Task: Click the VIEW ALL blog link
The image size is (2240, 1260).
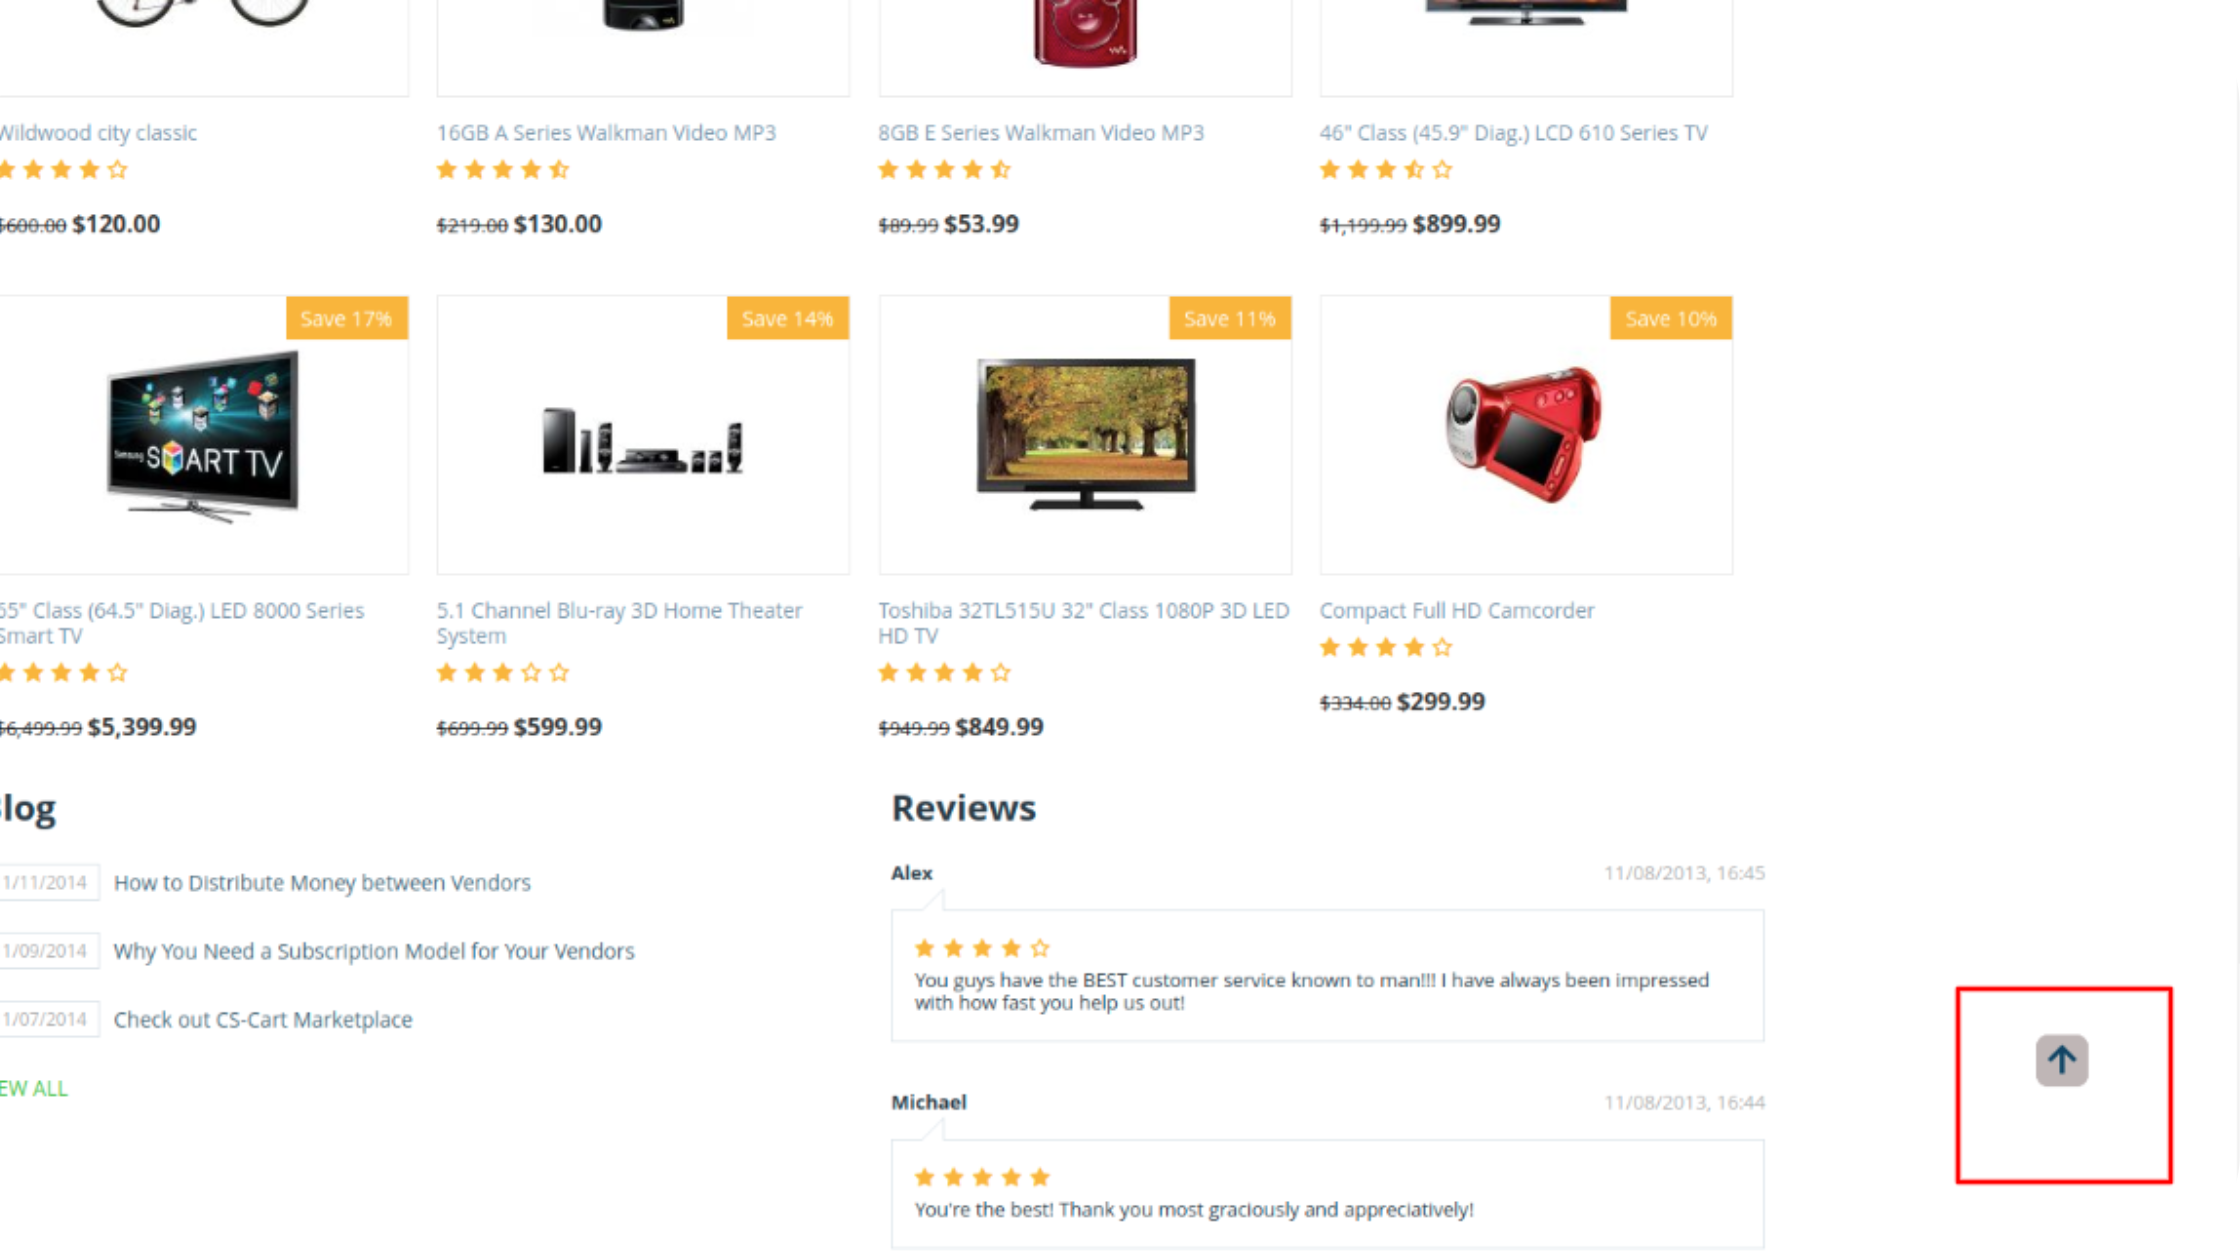Action: click(33, 1088)
